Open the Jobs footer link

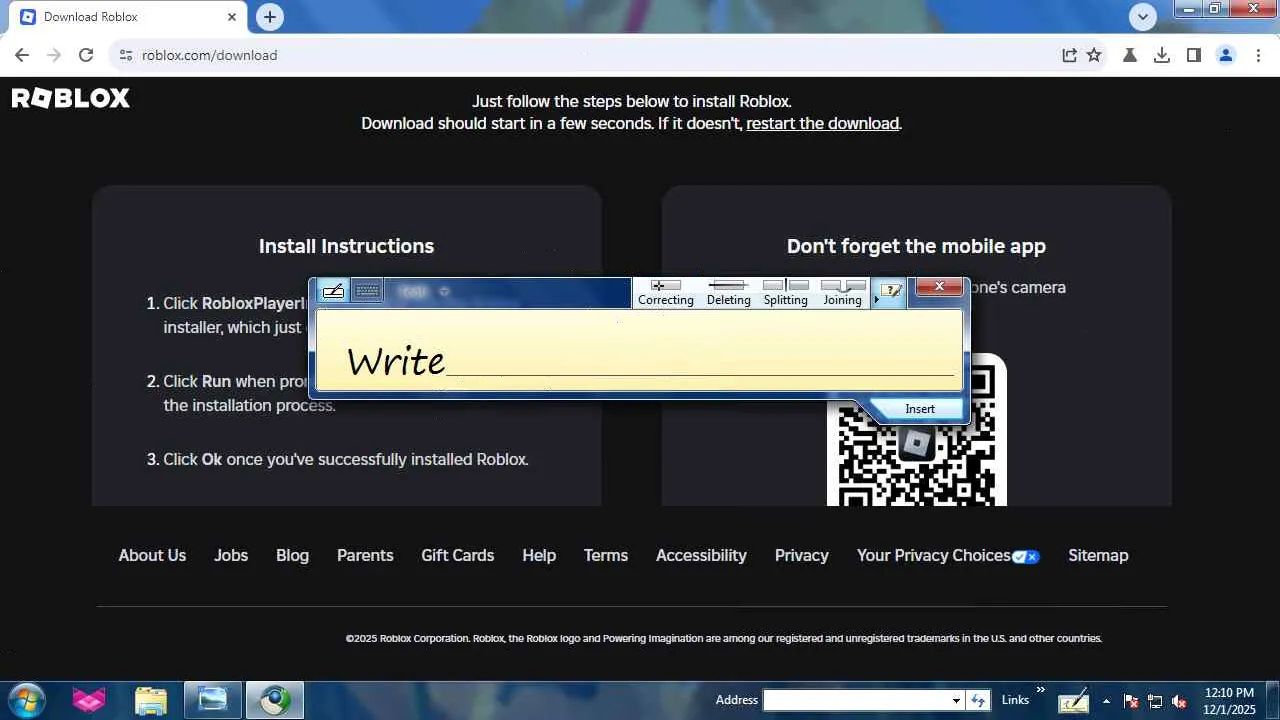click(x=231, y=556)
